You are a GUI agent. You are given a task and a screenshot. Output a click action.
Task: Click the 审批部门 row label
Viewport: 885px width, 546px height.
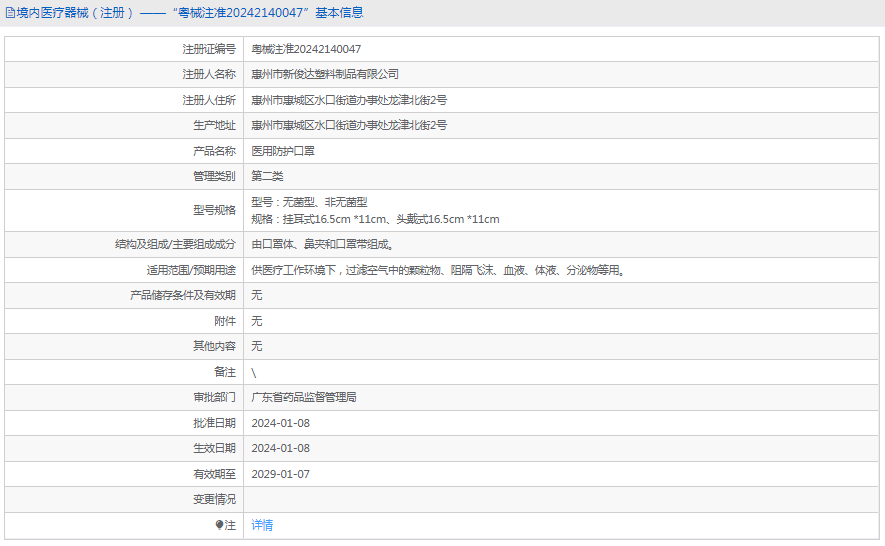(214, 398)
